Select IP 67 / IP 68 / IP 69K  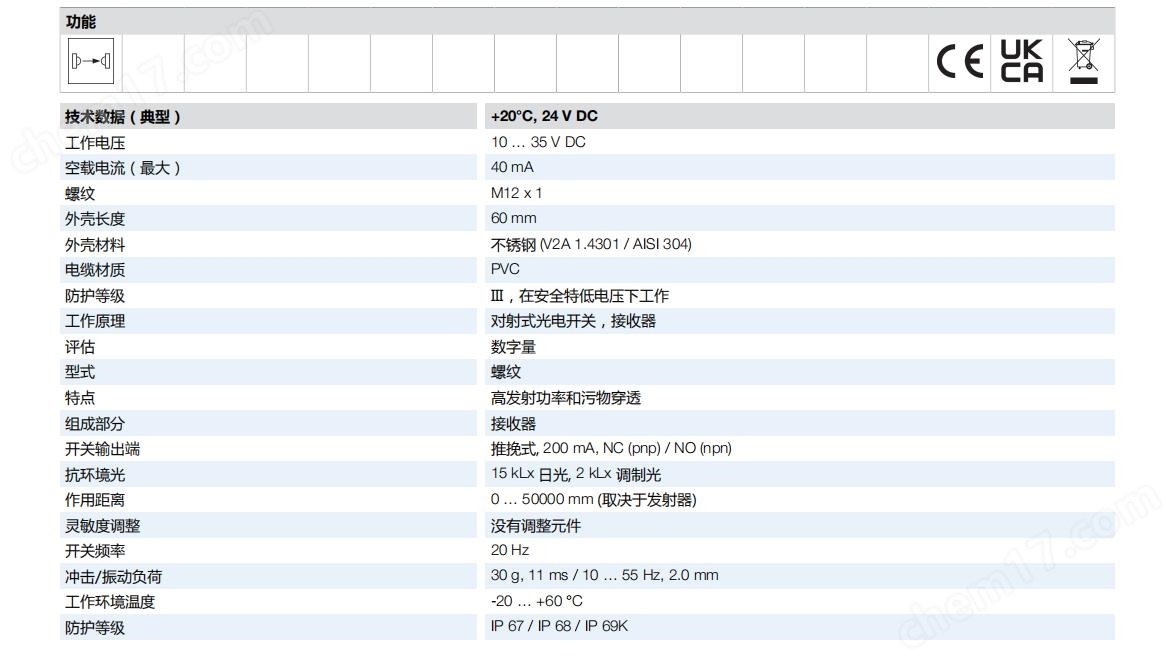tap(559, 626)
